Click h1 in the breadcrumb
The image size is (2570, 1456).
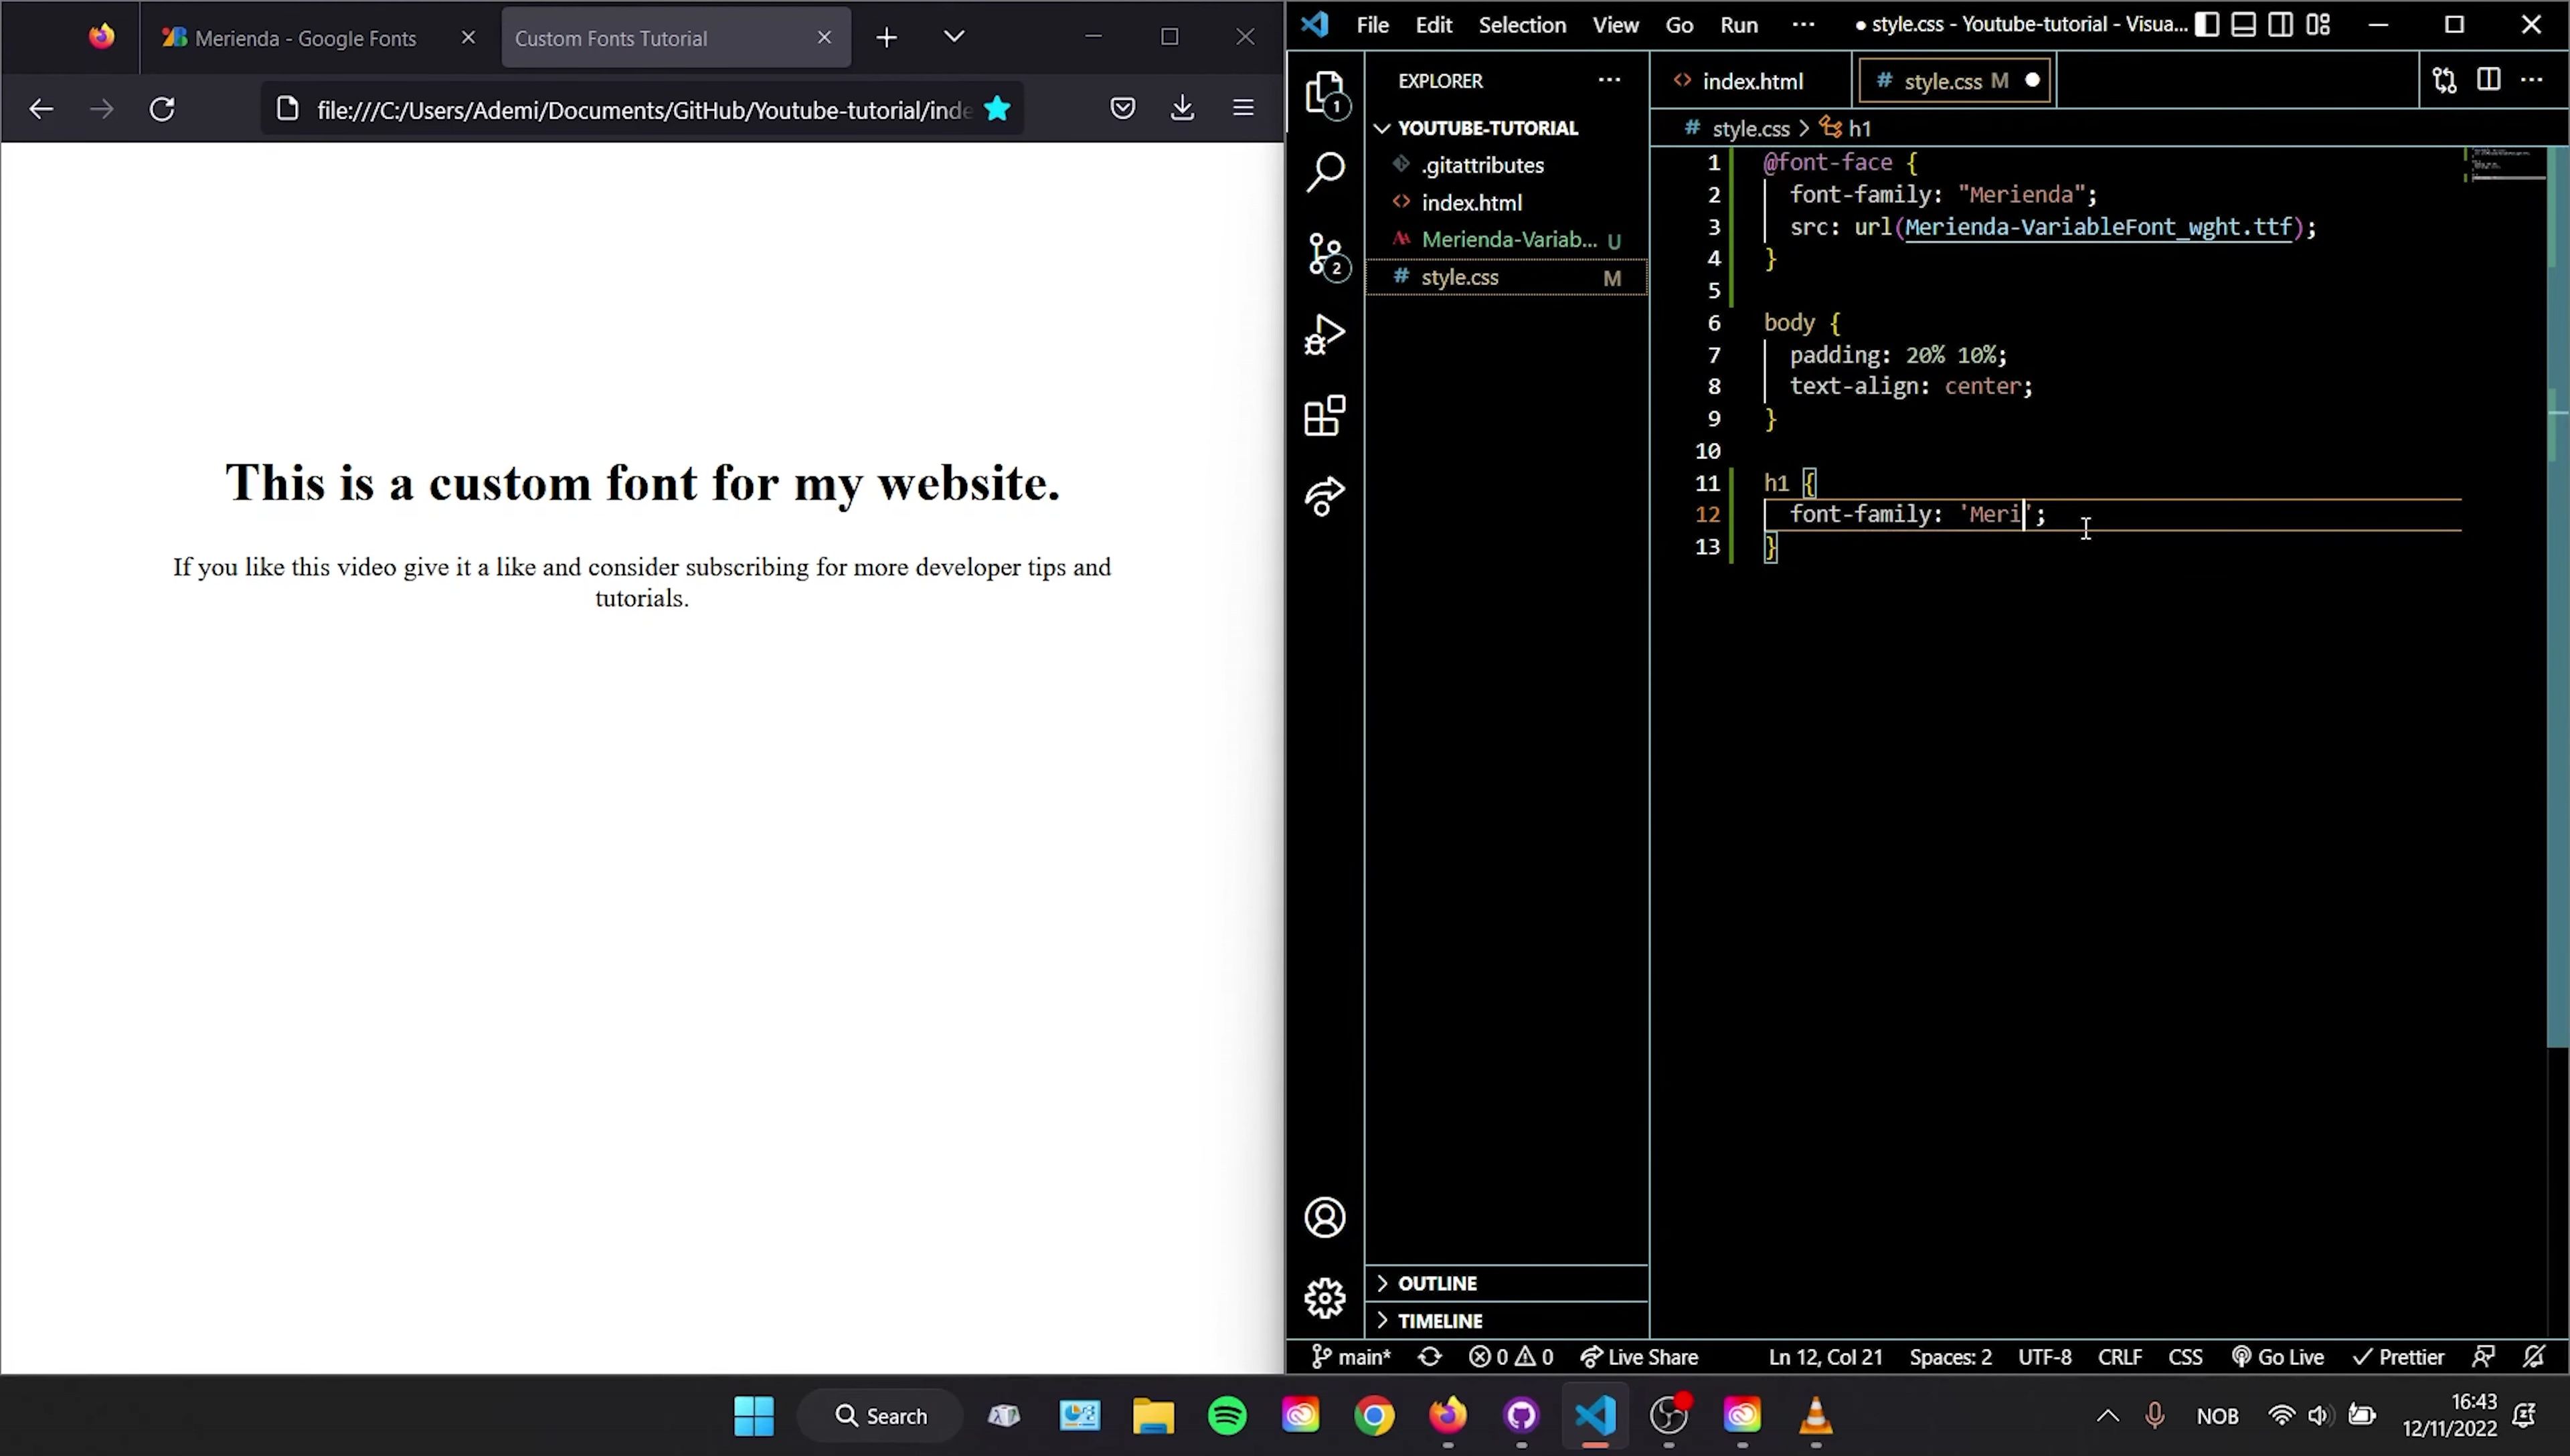1858,128
